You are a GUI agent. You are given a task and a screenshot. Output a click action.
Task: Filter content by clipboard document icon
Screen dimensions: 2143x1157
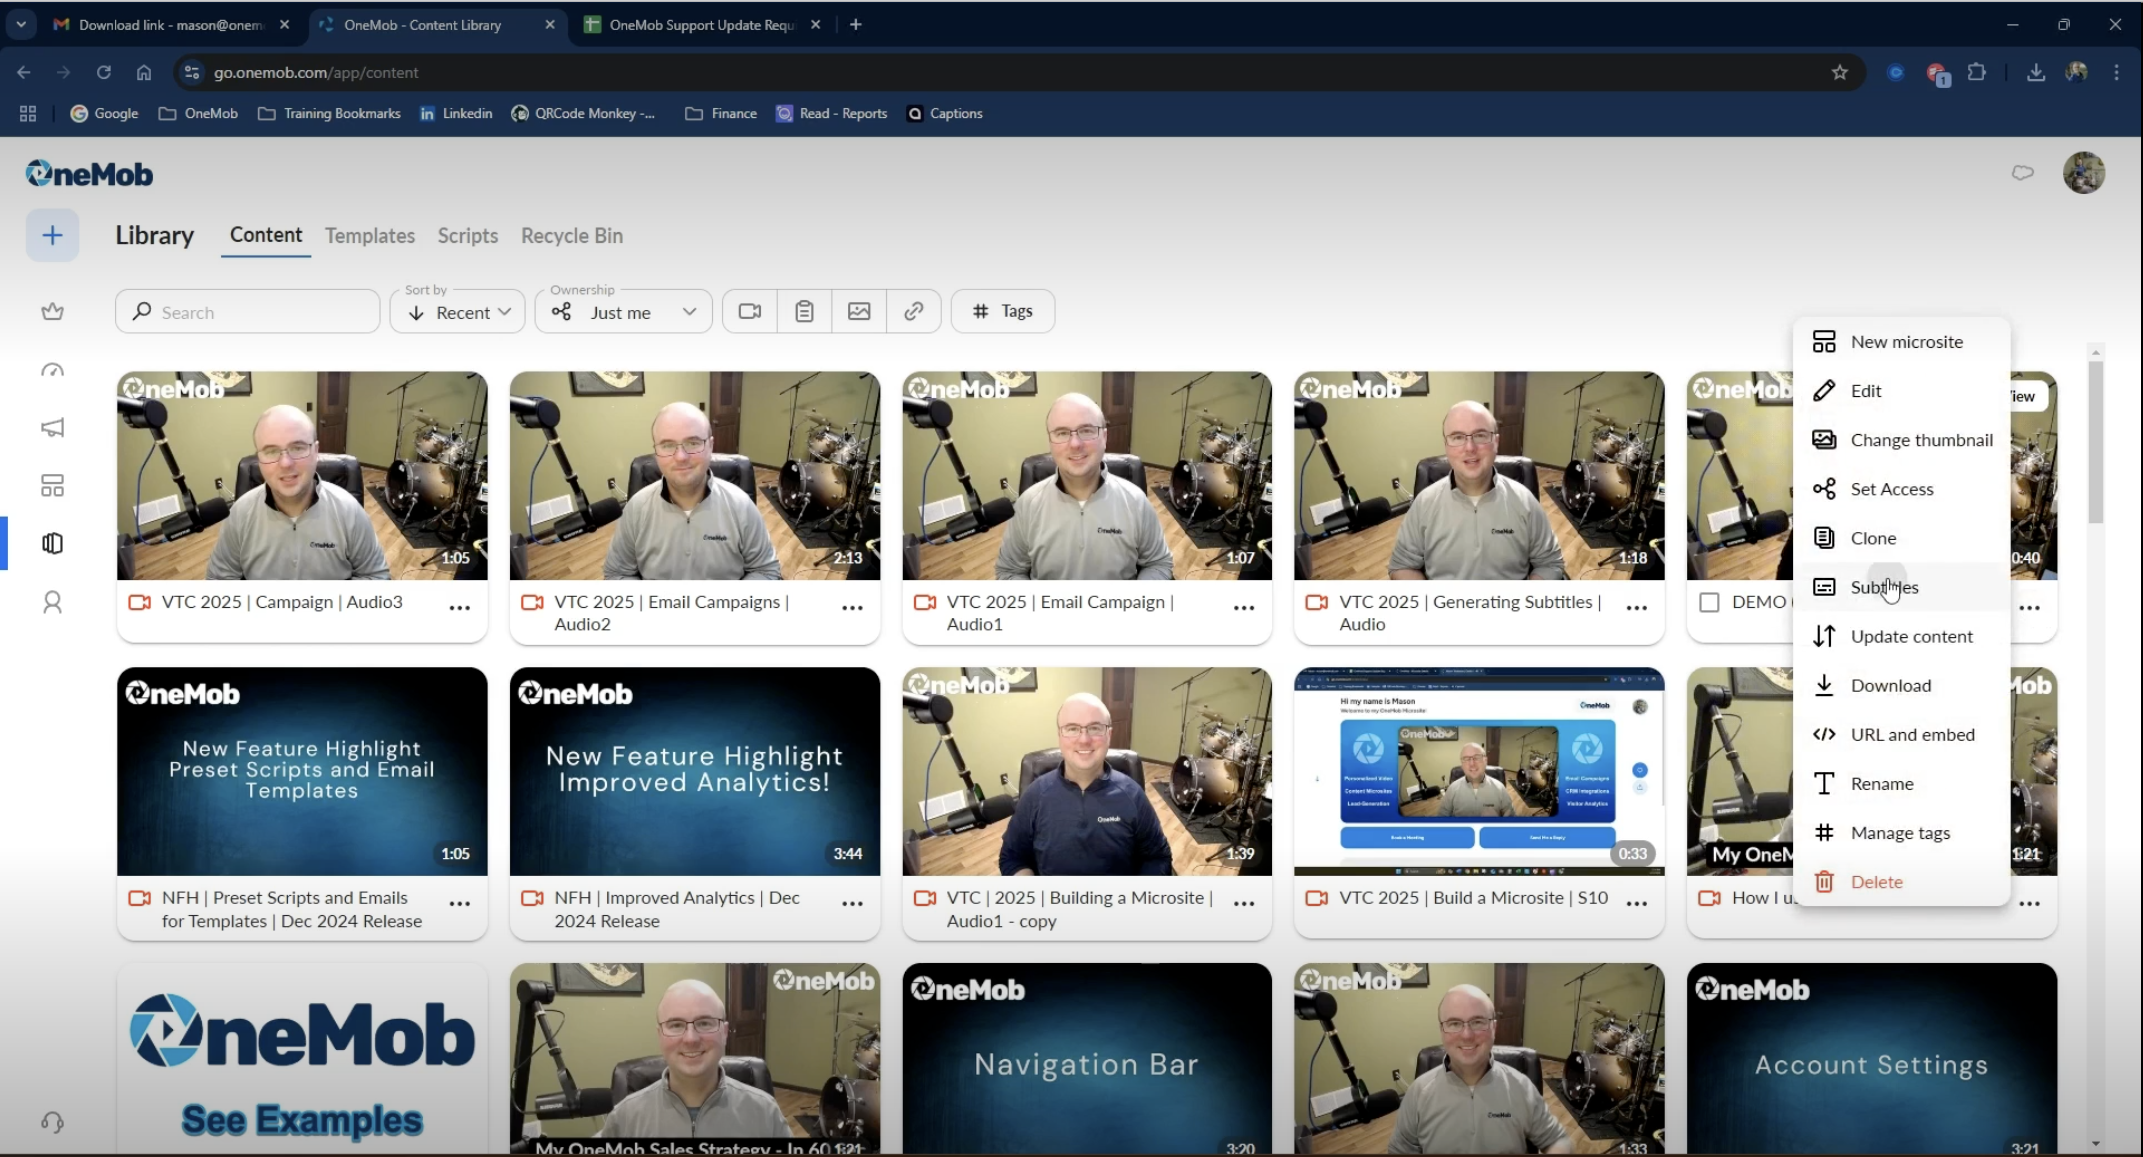tap(804, 311)
